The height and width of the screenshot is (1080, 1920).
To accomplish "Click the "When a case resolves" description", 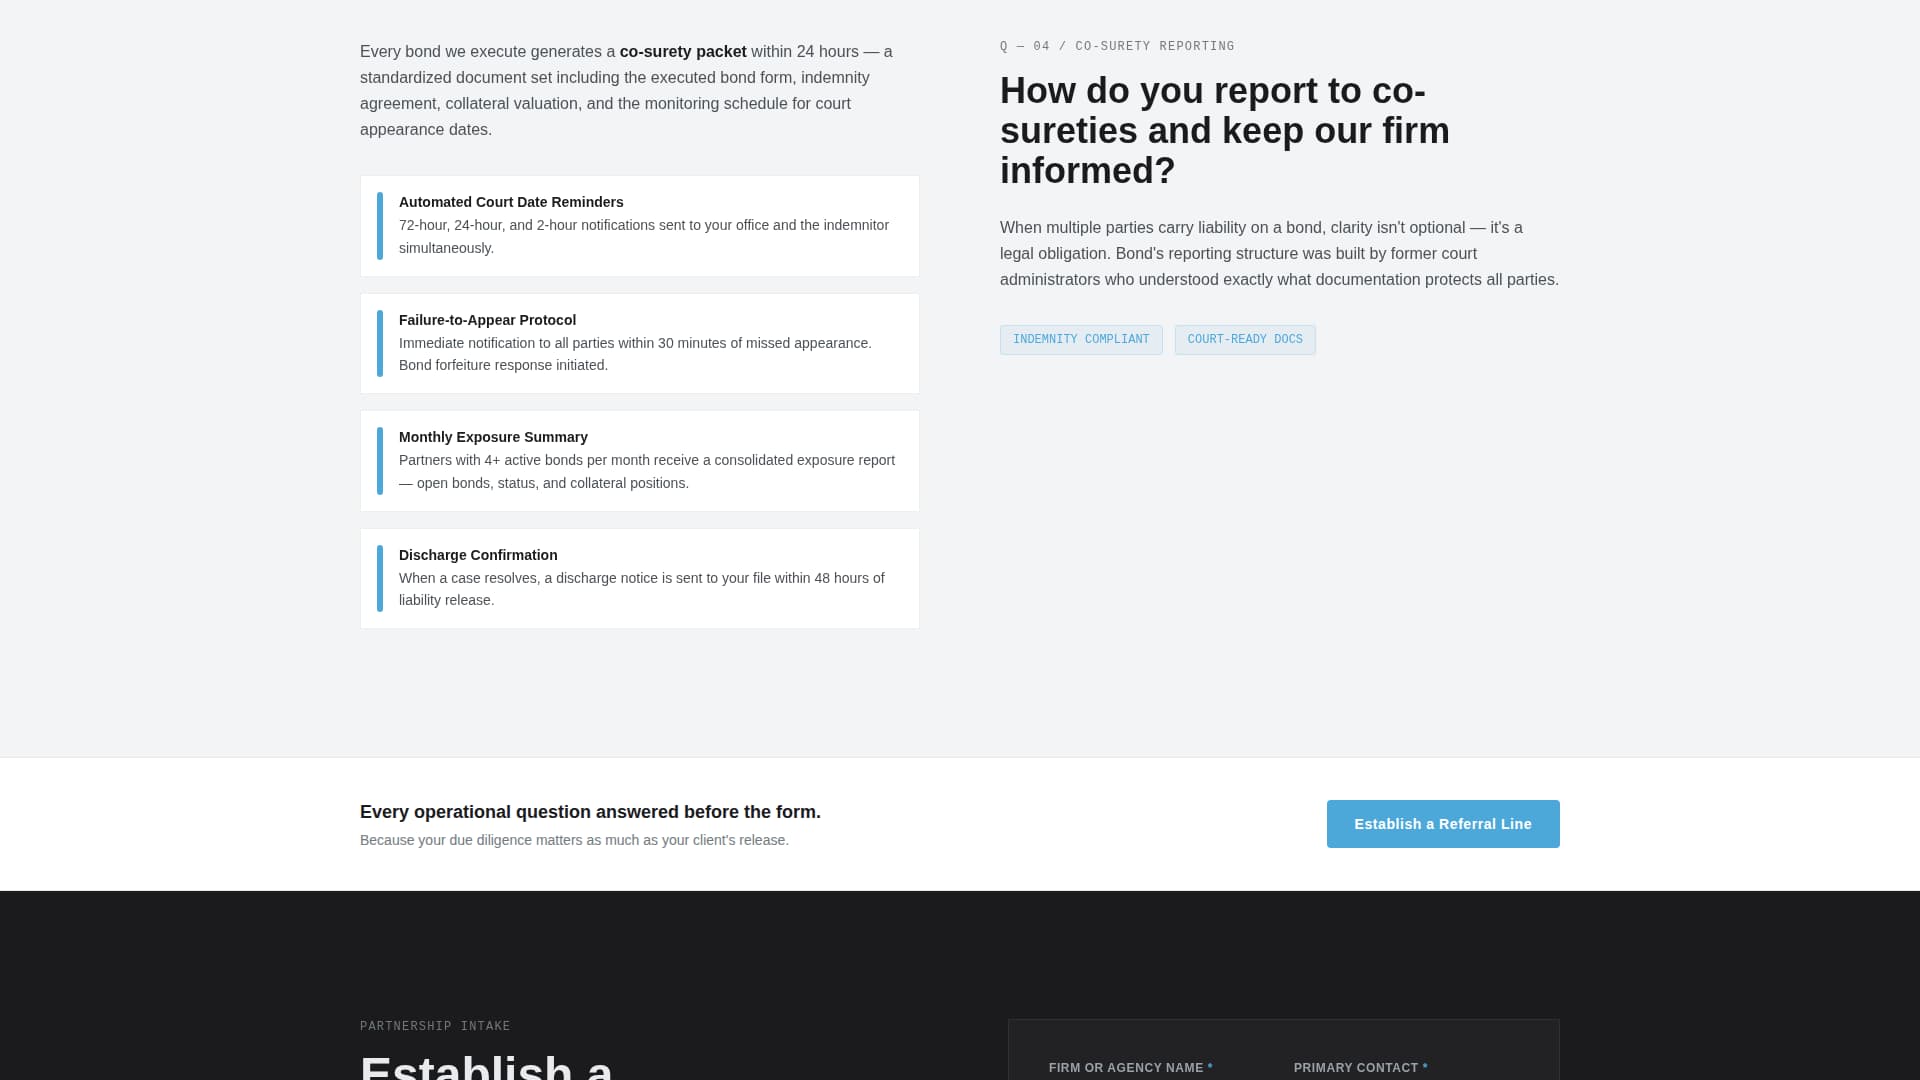I will click(642, 589).
